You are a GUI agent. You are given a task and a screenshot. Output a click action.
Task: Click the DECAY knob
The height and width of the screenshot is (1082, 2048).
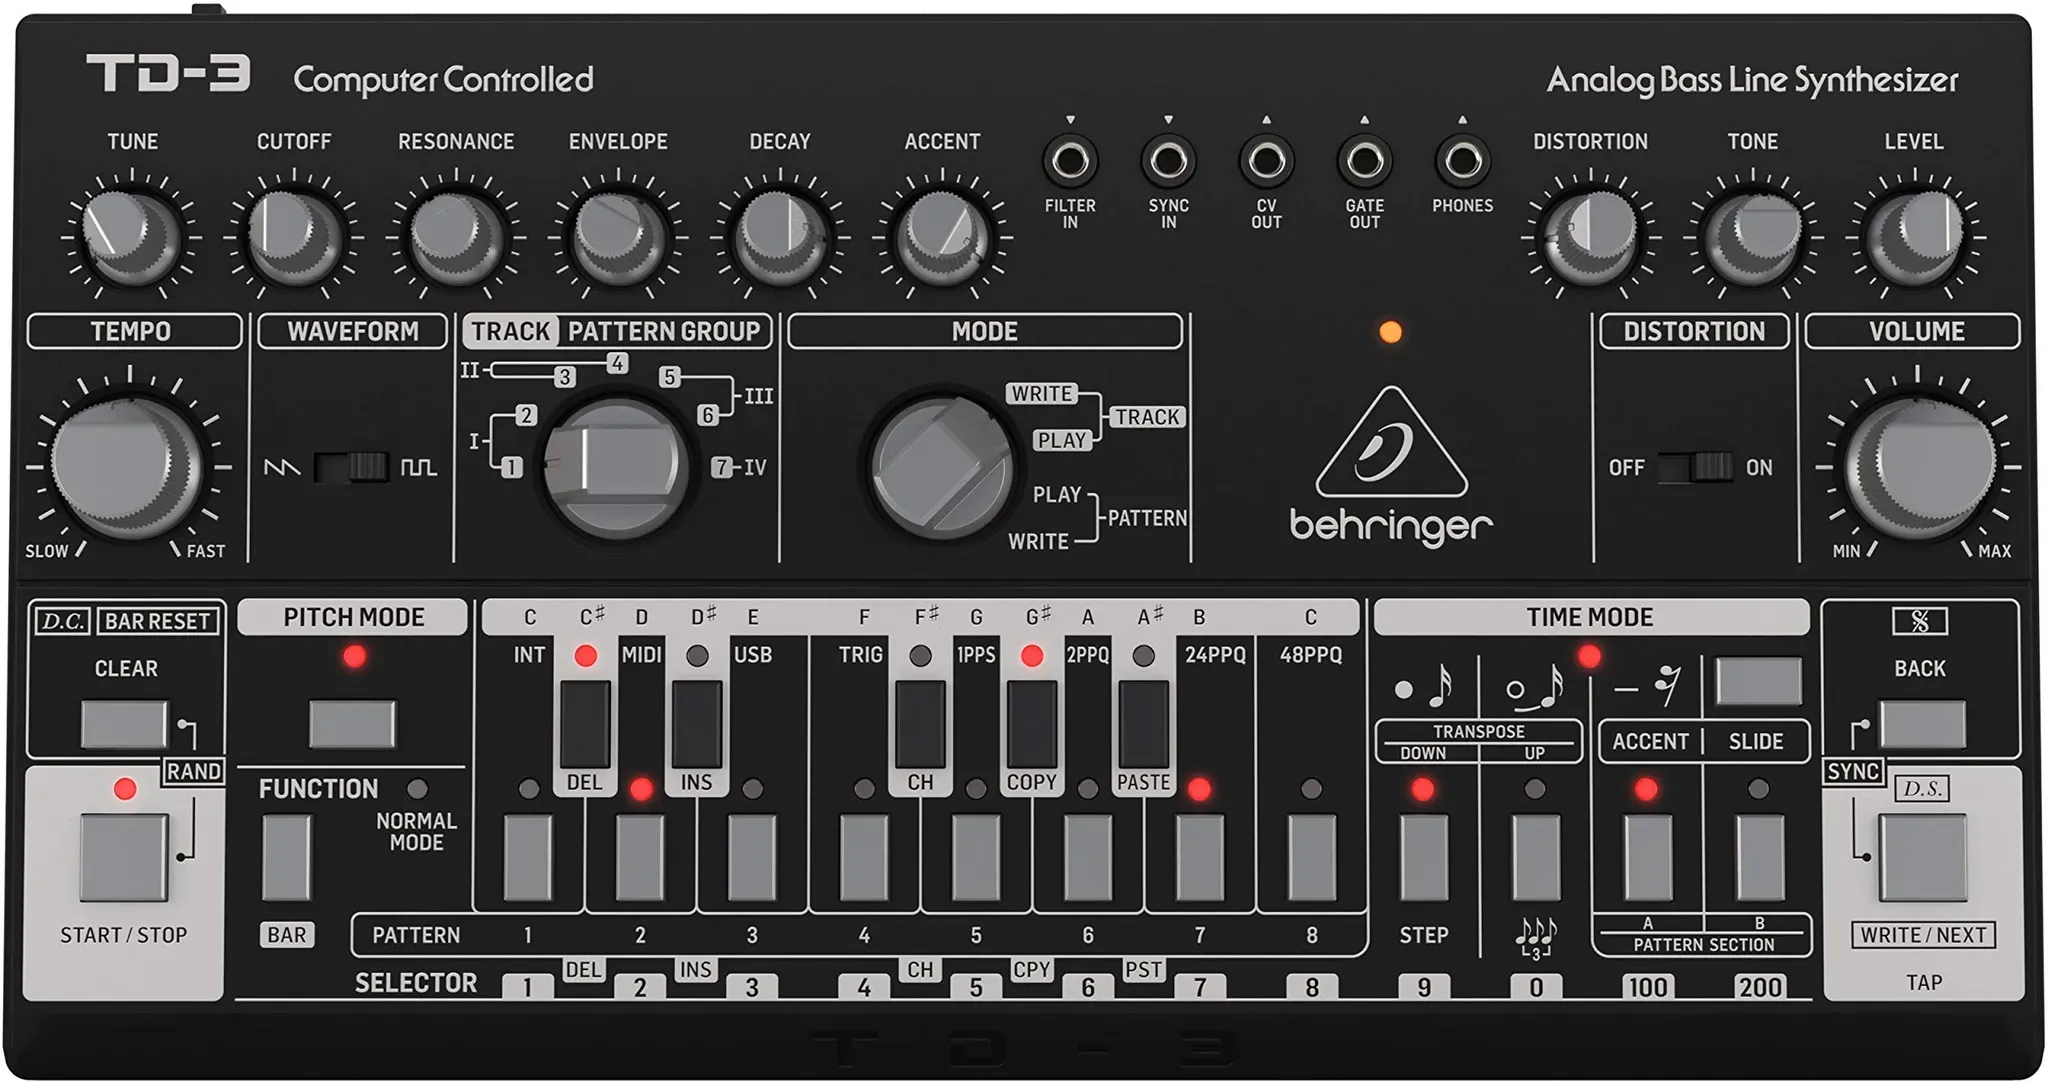coord(780,237)
